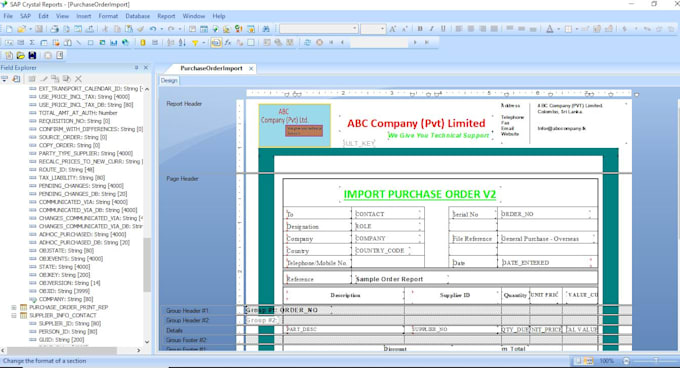Adjust the zoom slider in status bar

[x=655, y=361]
